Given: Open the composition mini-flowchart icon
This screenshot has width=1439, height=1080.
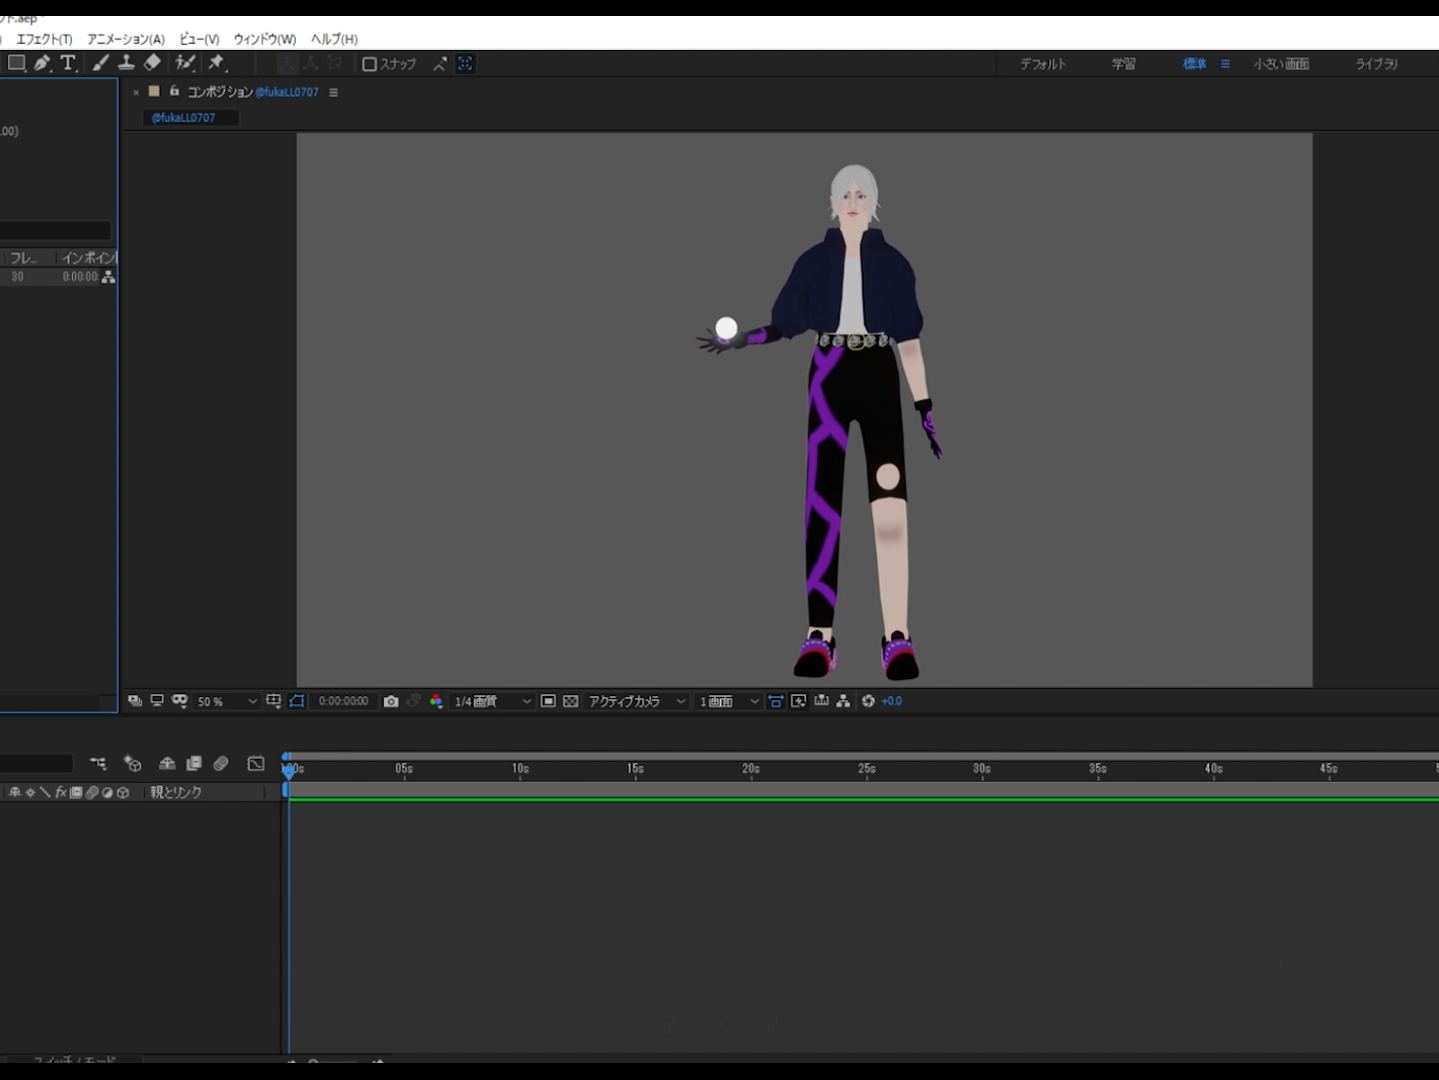Looking at the screenshot, I should 98,763.
